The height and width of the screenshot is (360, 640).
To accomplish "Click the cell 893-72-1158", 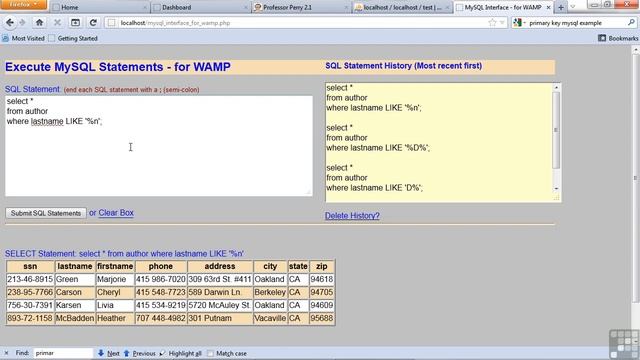I will tap(30, 318).
